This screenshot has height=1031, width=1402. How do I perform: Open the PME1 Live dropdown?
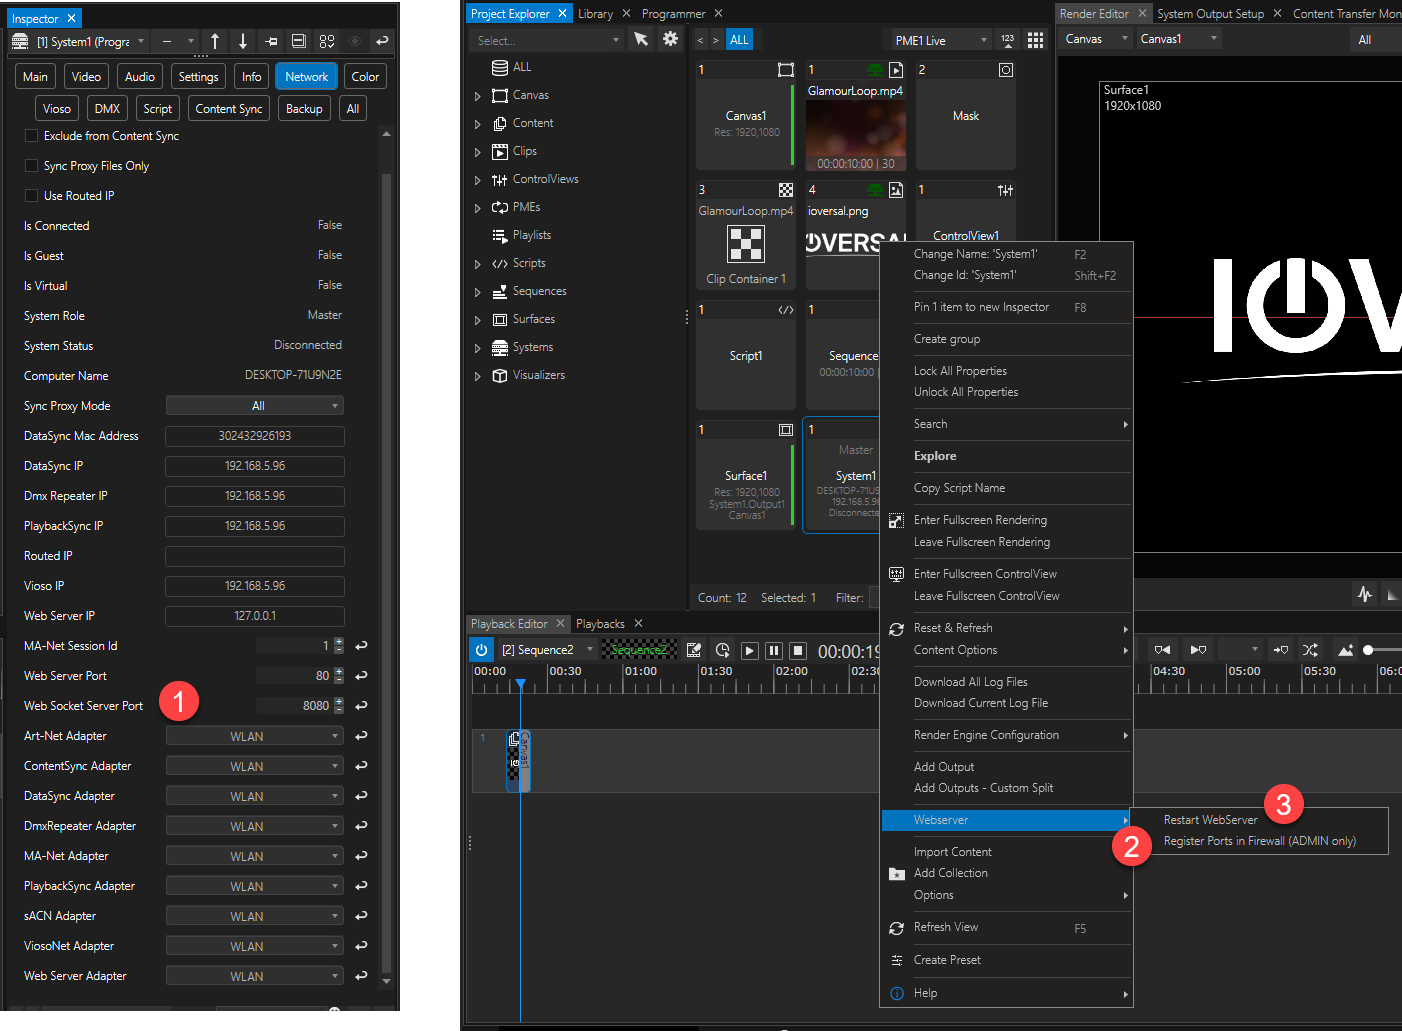[x=941, y=40]
